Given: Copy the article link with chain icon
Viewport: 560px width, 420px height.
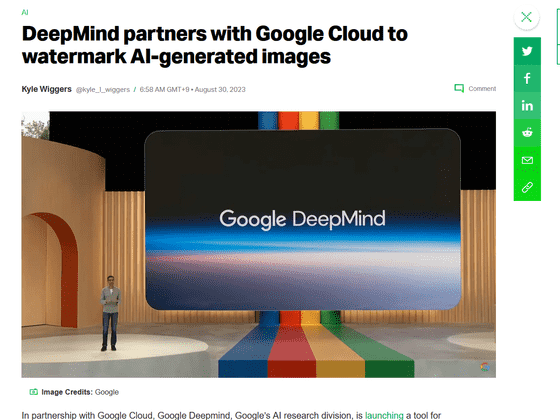Looking at the screenshot, I should (527, 187).
